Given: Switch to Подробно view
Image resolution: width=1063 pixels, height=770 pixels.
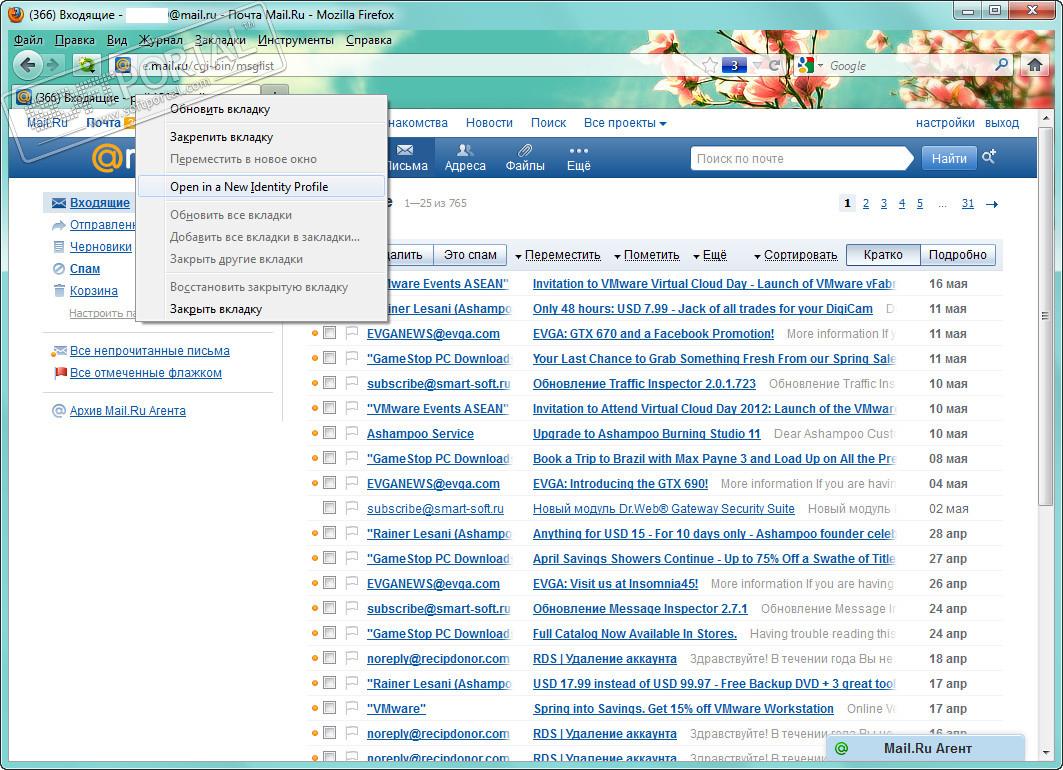Looking at the screenshot, I should [x=957, y=255].
